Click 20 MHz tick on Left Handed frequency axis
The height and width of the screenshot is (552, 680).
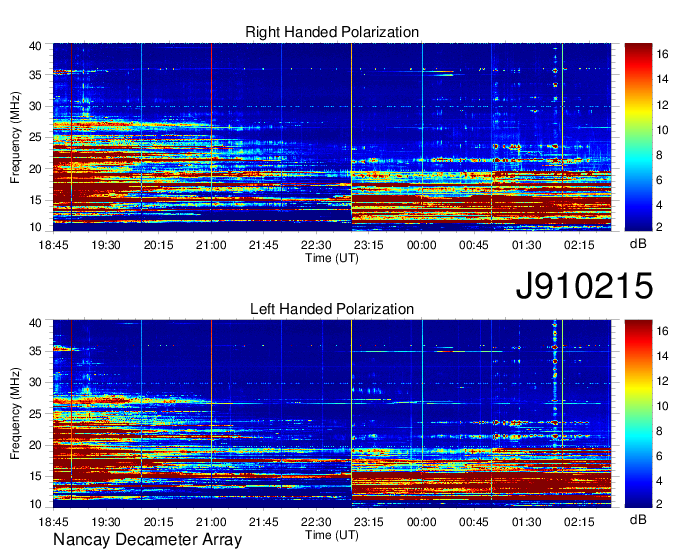(x=35, y=445)
